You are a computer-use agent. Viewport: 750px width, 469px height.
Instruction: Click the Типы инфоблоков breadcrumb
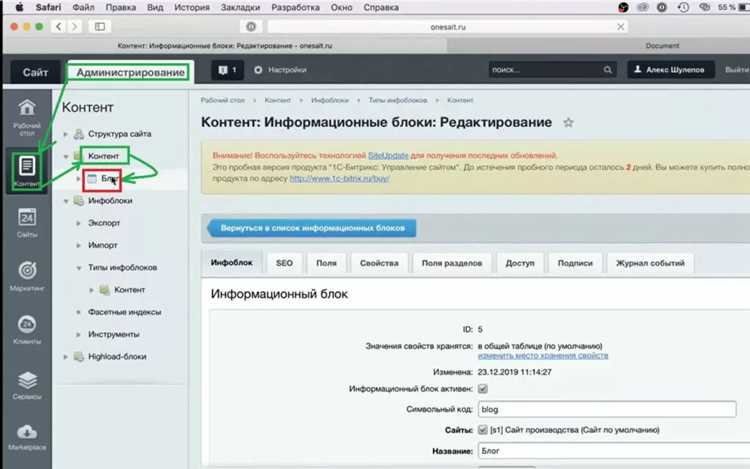point(397,100)
